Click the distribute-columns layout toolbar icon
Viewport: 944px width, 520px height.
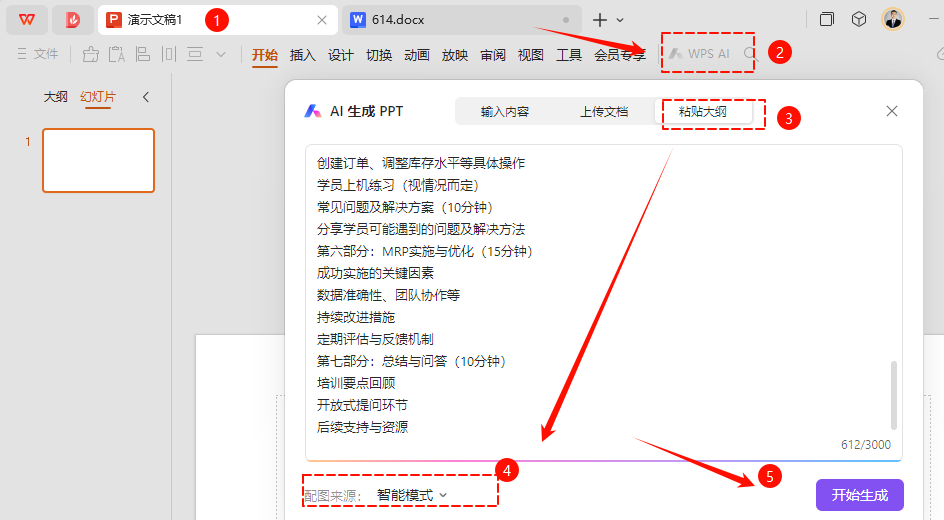pos(169,55)
